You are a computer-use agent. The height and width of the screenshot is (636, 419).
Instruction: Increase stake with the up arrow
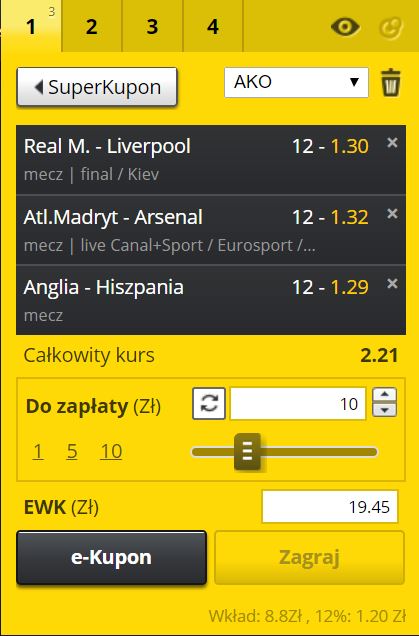click(x=385, y=395)
